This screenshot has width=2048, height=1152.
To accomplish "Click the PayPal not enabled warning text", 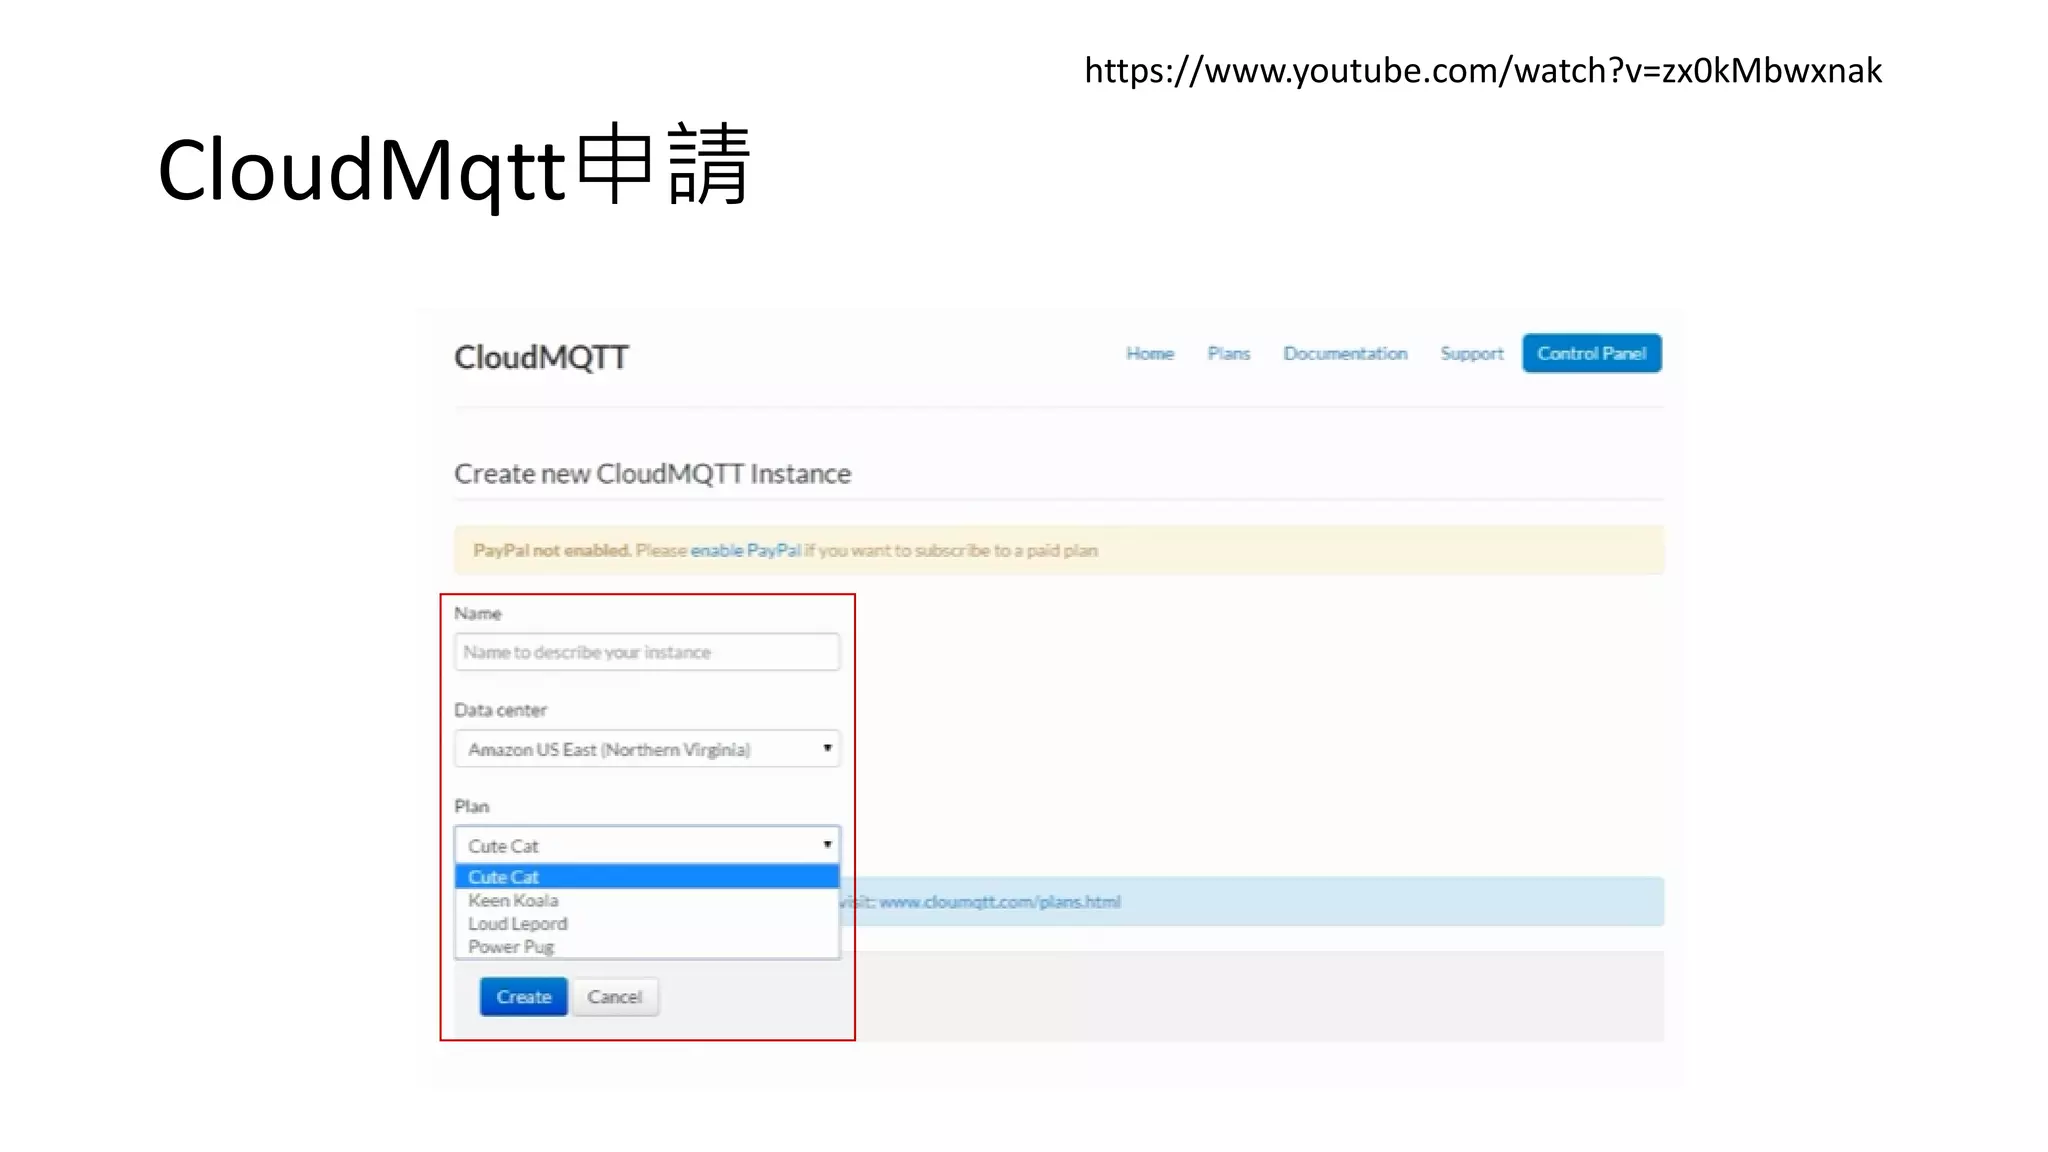I will click(552, 550).
